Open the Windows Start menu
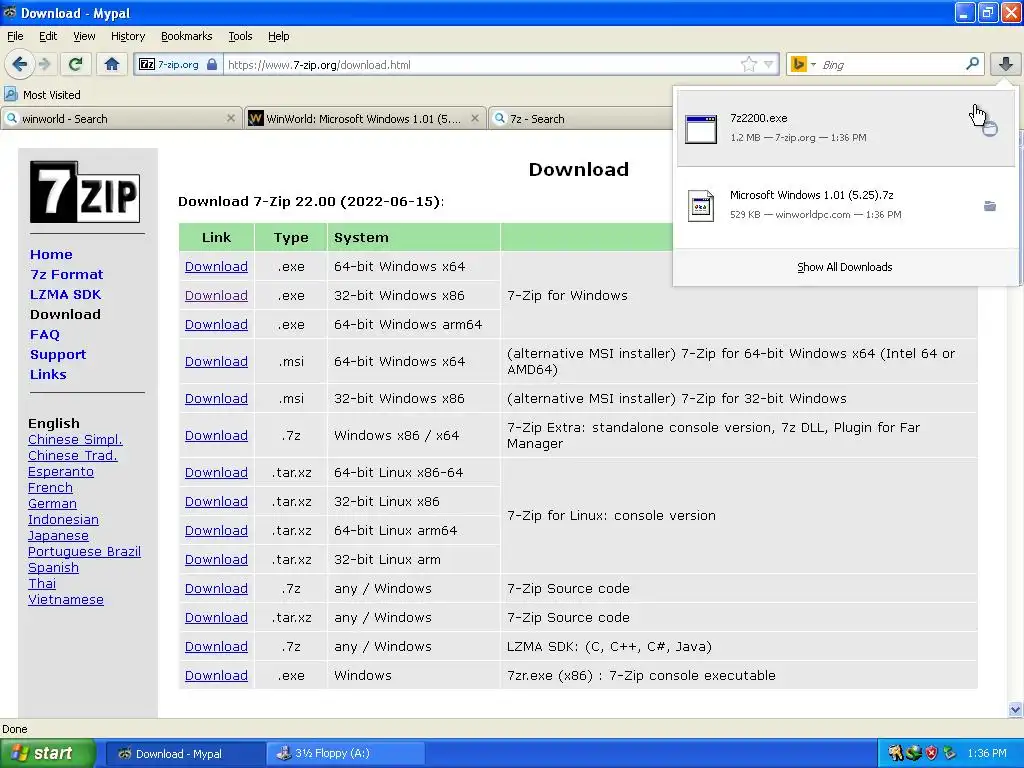Viewport: 1024px width, 768px height. (47, 753)
